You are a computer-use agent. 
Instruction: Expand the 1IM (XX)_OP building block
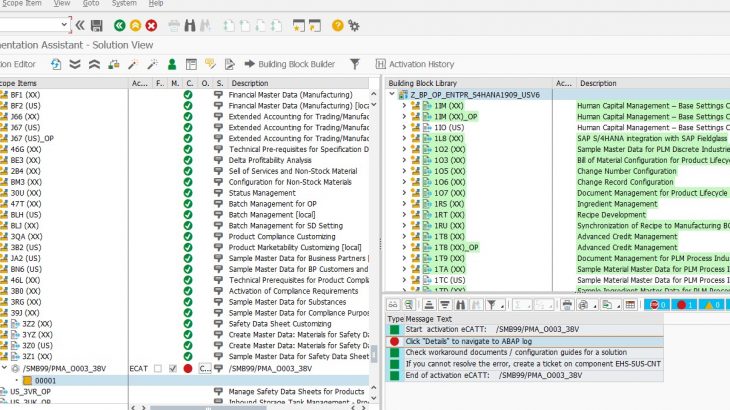[404, 117]
